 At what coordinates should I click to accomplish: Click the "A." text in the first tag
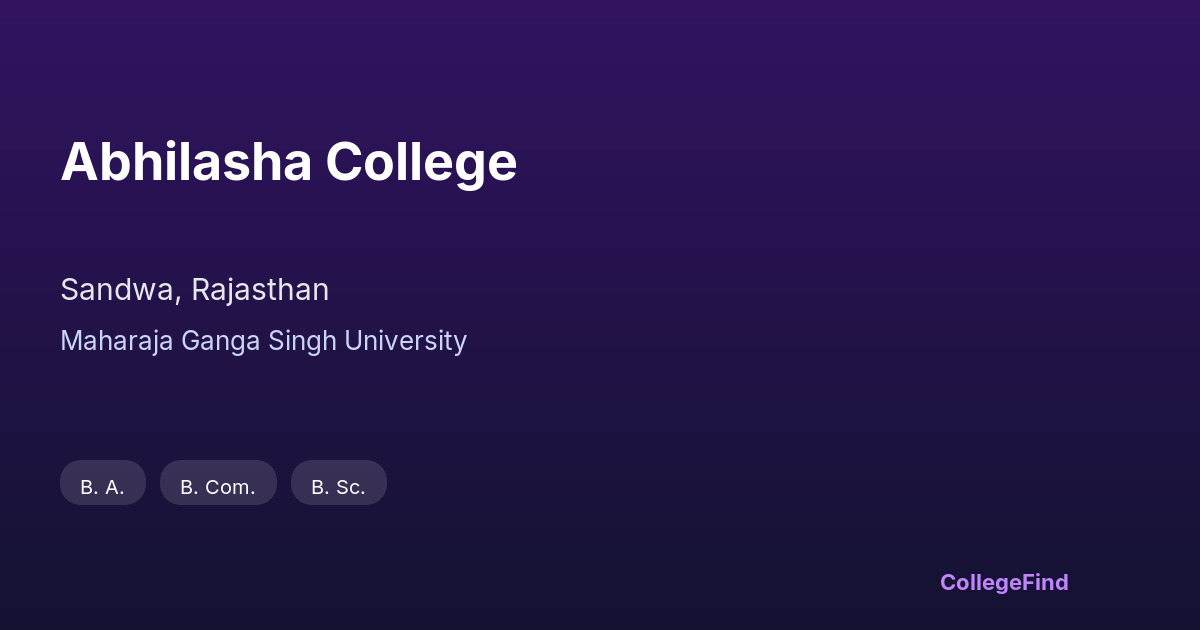115,487
